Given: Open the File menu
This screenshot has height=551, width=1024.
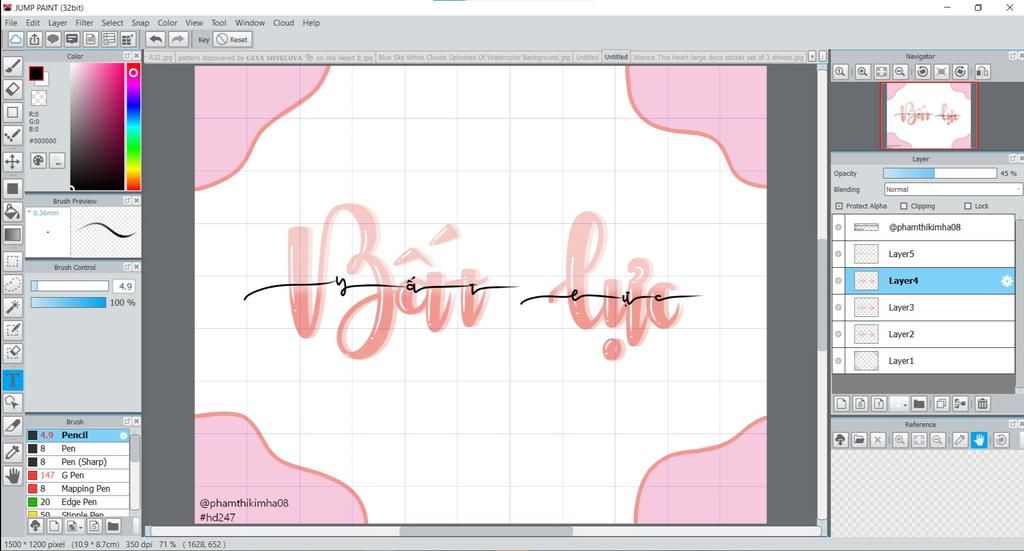Looking at the screenshot, I should (11, 22).
